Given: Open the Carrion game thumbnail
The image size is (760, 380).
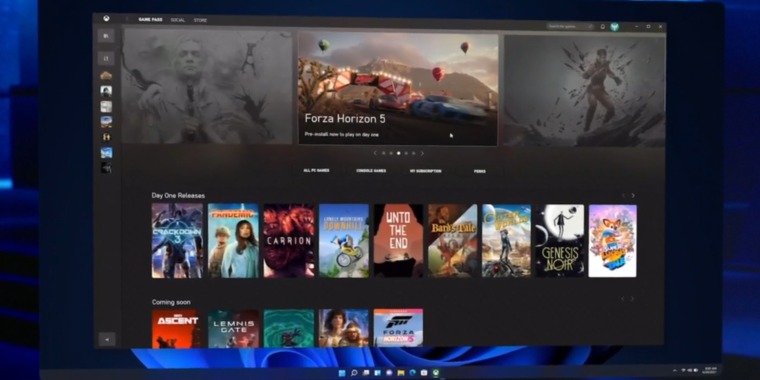Looking at the screenshot, I should tap(289, 240).
